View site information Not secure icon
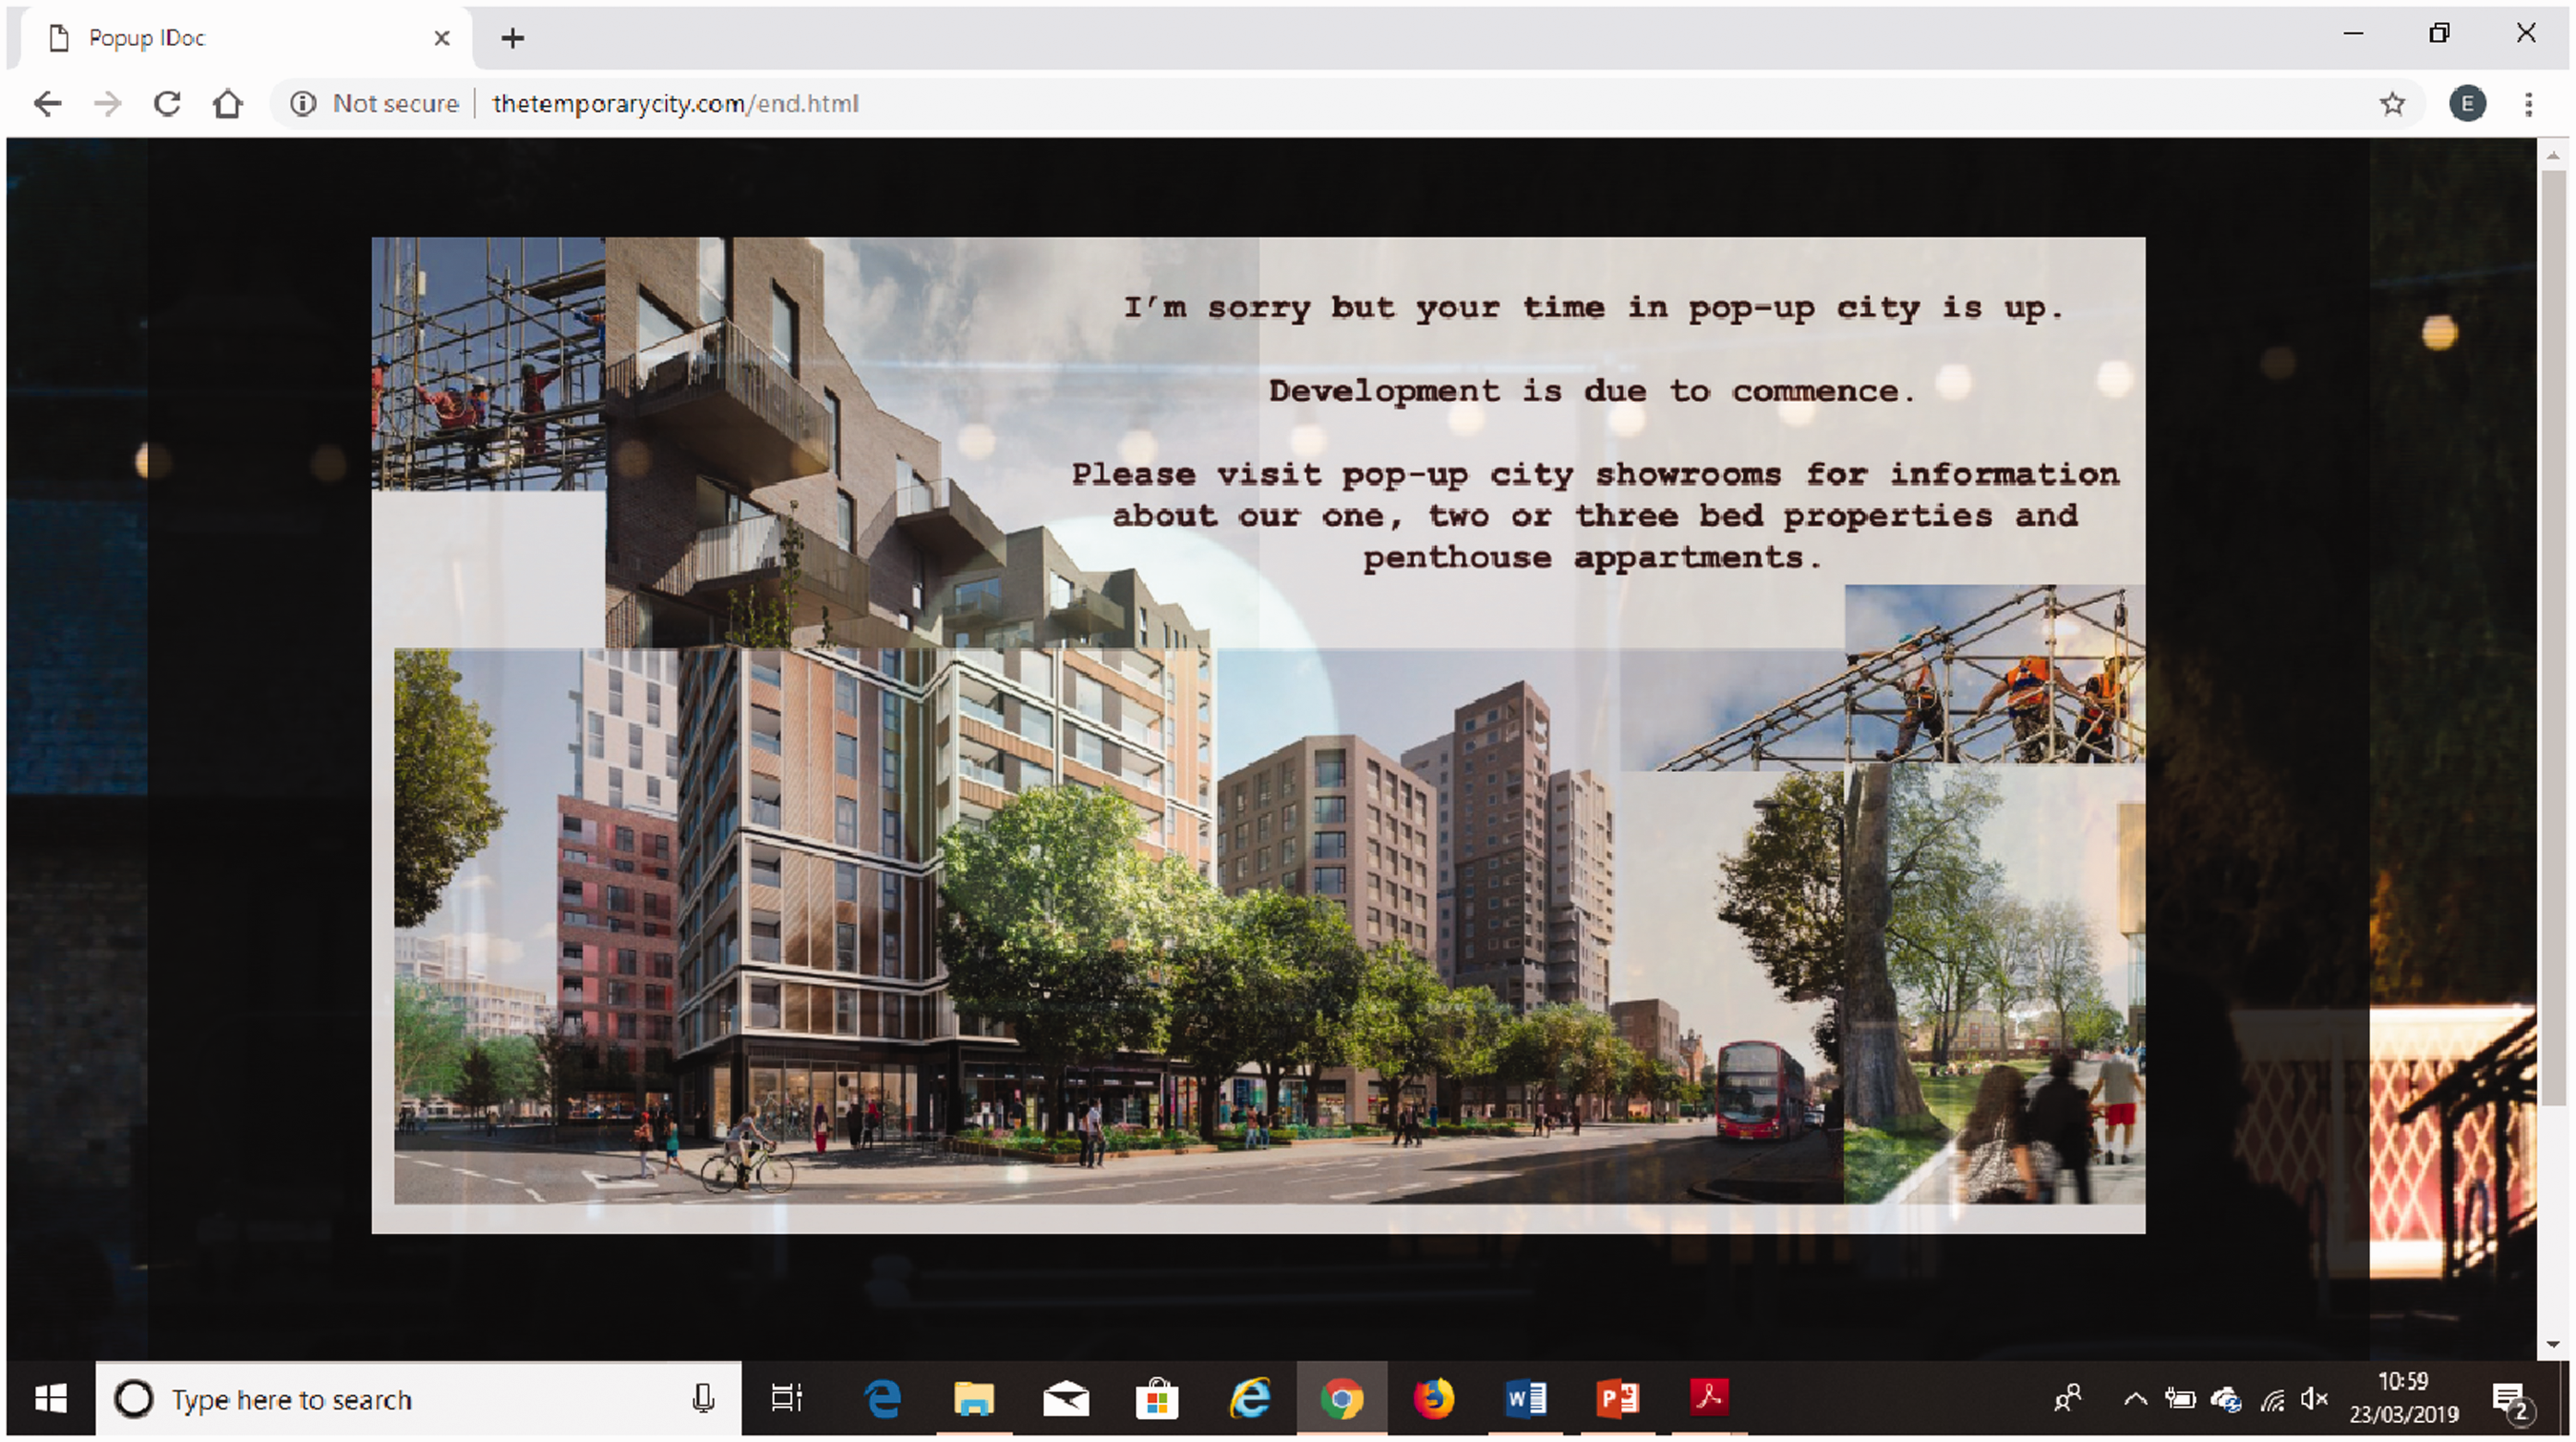The height and width of the screenshot is (1442, 2576). tap(303, 104)
